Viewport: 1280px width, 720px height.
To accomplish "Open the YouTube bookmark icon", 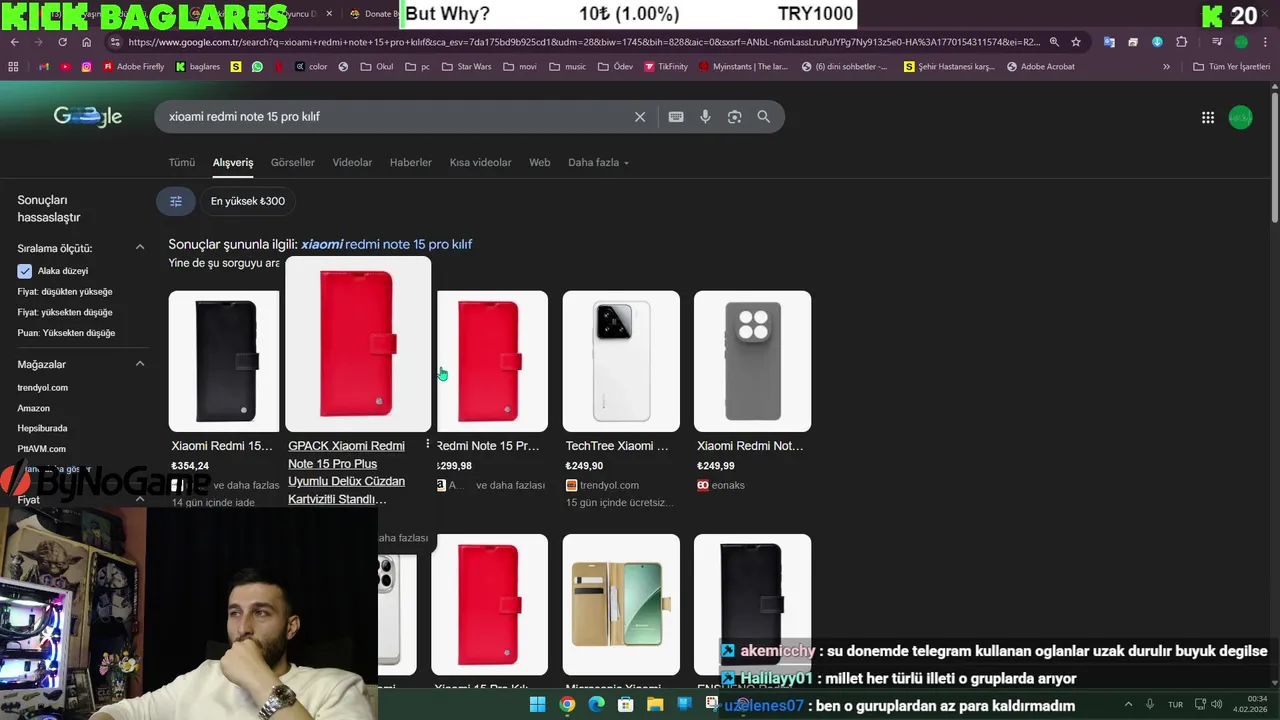I will click(x=65, y=67).
